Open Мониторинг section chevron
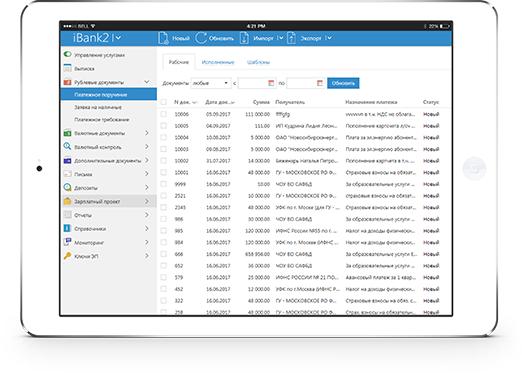Image resolution: width=522 pixels, height=373 pixels. [x=147, y=242]
